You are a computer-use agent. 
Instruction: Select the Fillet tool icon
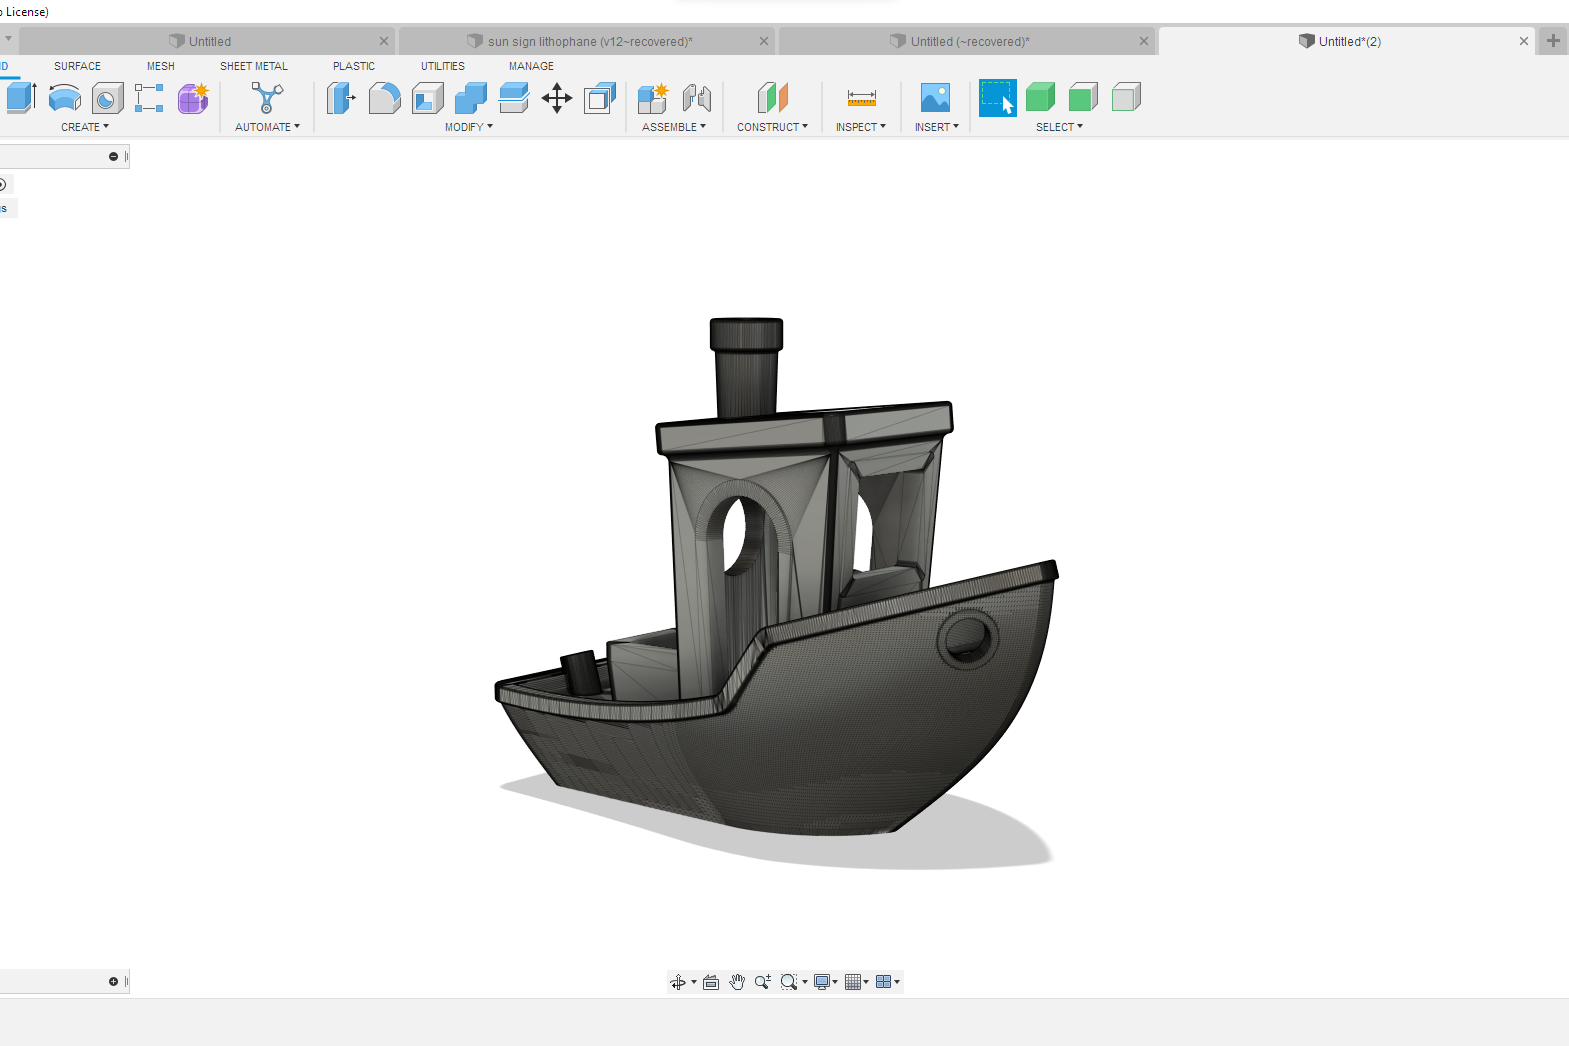coord(385,98)
